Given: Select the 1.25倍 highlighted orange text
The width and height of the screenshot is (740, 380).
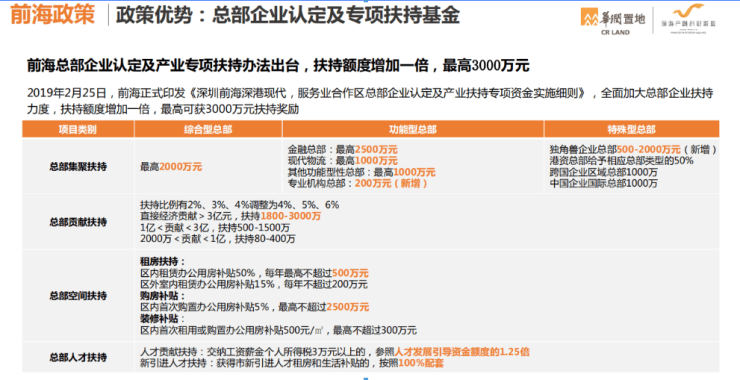Looking at the screenshot, I should (x=514, y=352).
